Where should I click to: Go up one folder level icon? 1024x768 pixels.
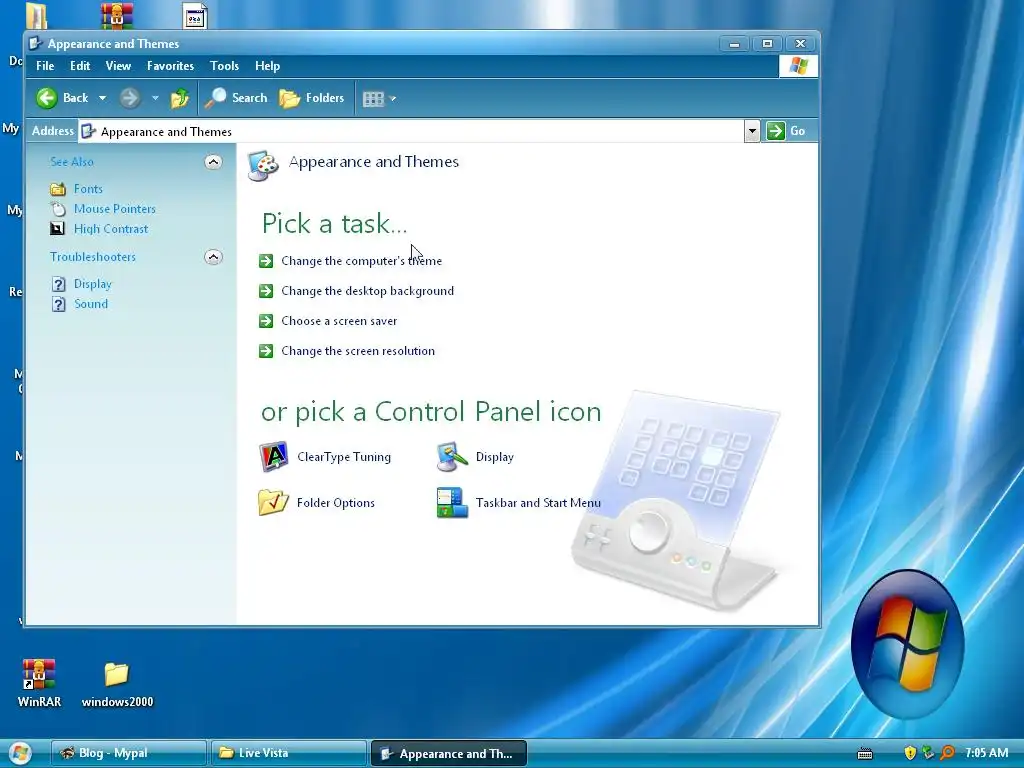pos(180,98)
